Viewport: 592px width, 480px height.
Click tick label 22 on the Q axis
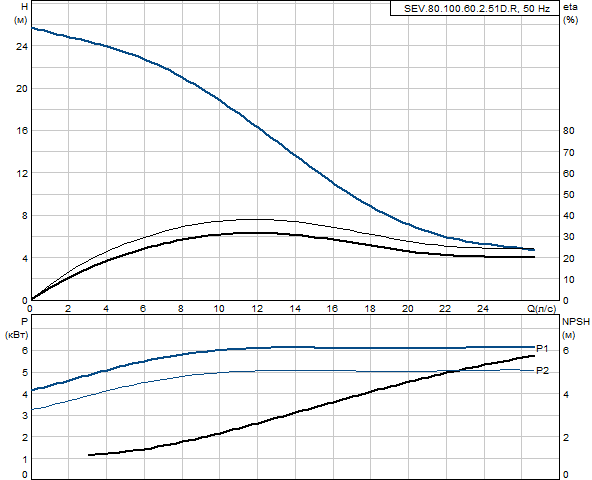coord(446,309)
